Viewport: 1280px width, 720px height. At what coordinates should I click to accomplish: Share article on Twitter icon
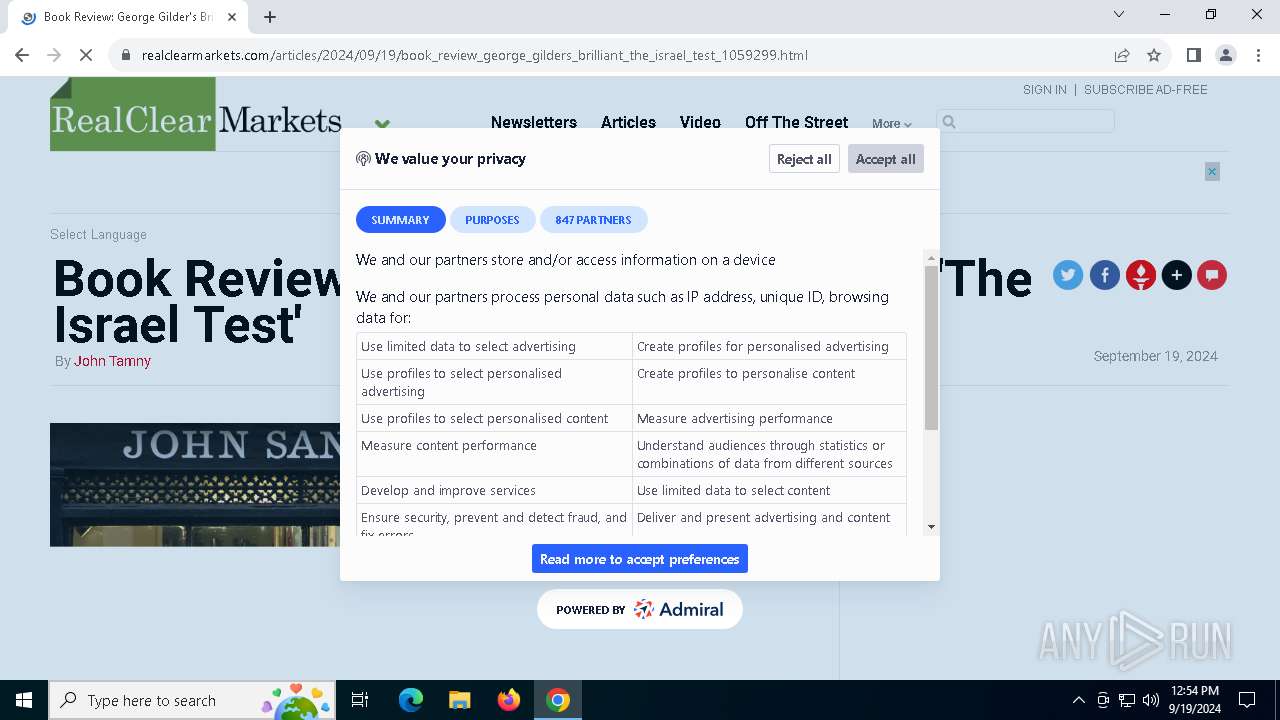[x=1068, y=275]
